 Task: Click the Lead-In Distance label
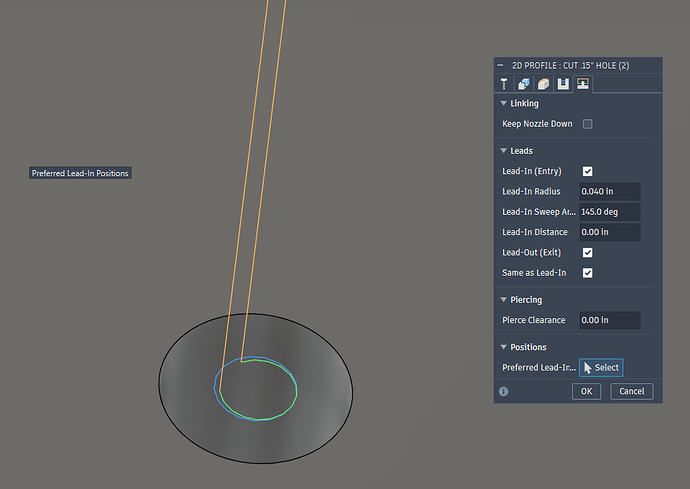click(535, 232)
